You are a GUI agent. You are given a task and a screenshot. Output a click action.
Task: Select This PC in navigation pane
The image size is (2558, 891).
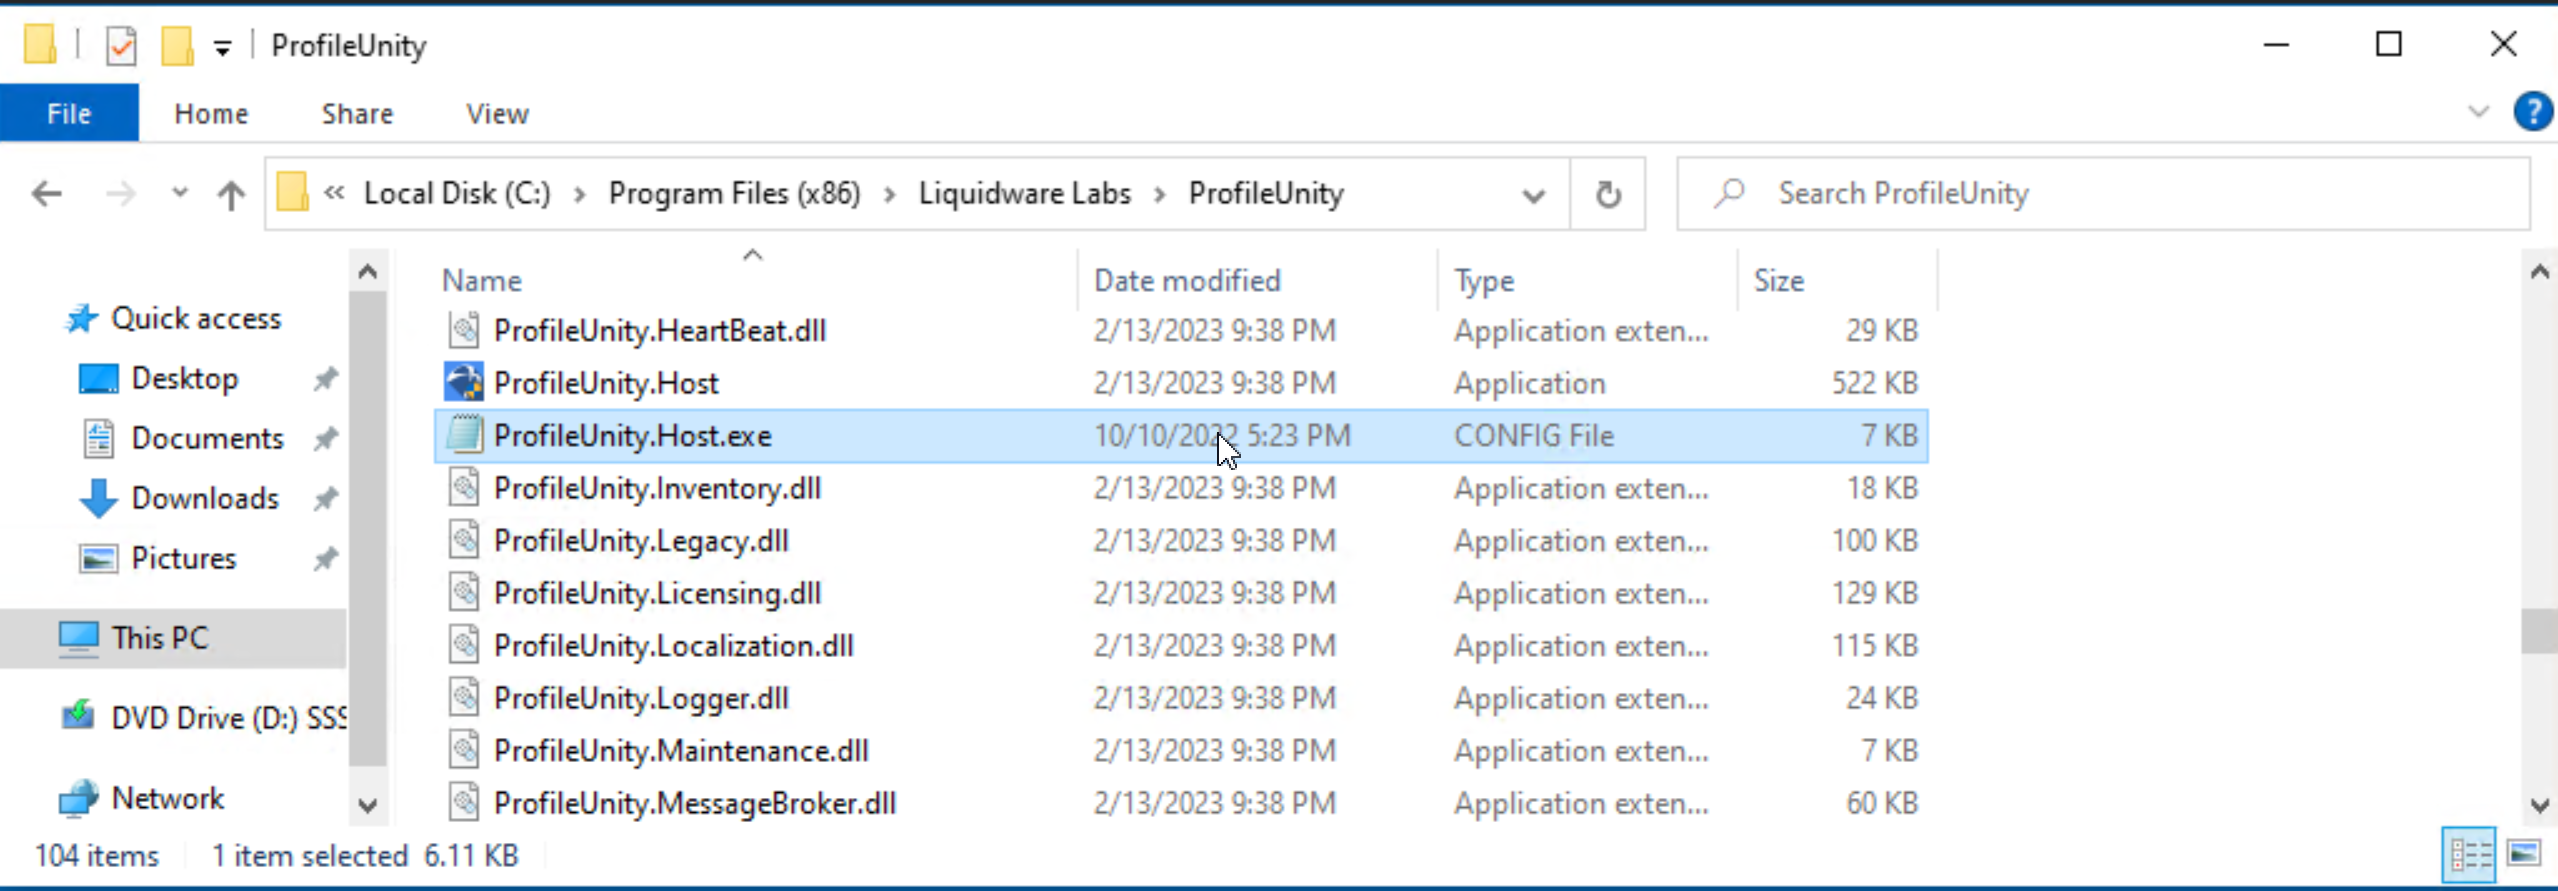pyautogui.click(x=159, y=638)
